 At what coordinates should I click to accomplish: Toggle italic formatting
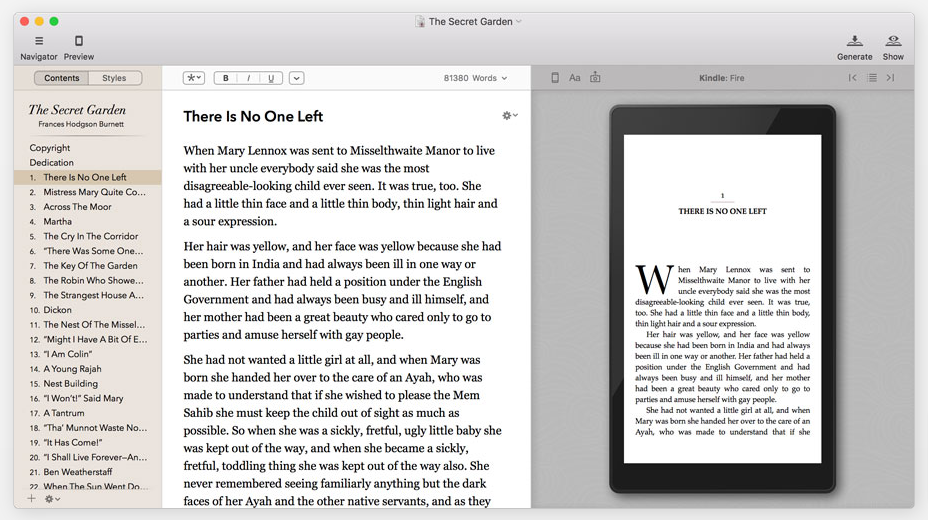click(x=248, y=78)
